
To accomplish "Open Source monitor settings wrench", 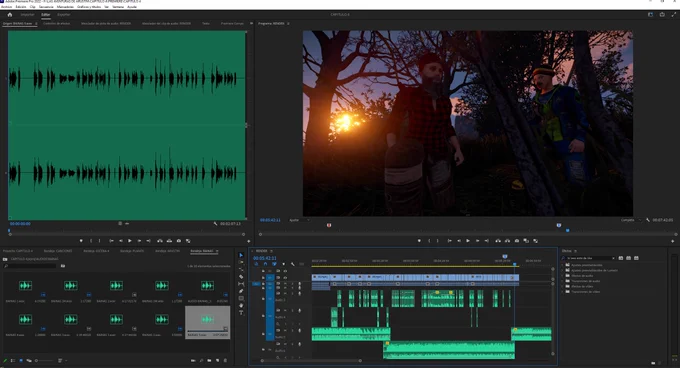I will pos(216,224).
